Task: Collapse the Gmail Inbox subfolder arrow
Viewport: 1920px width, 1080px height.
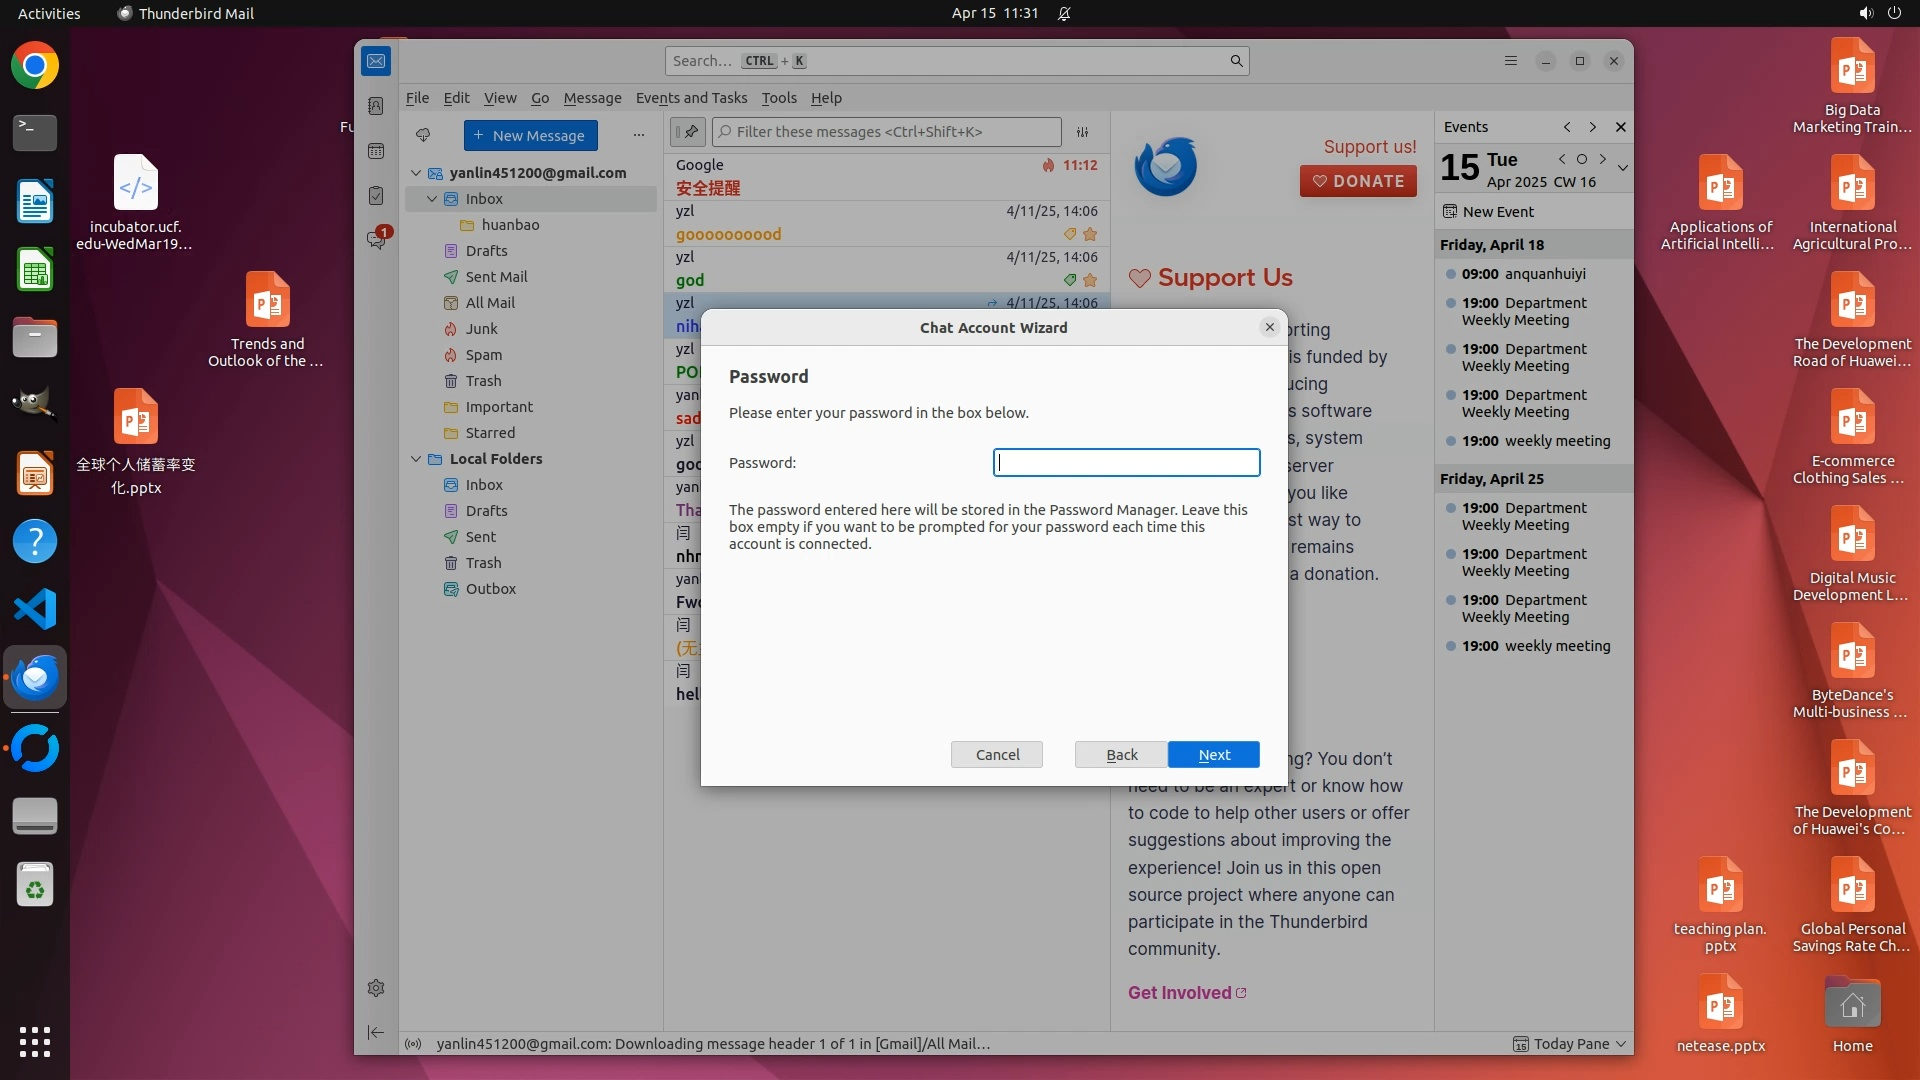Action: click(432, 199)
